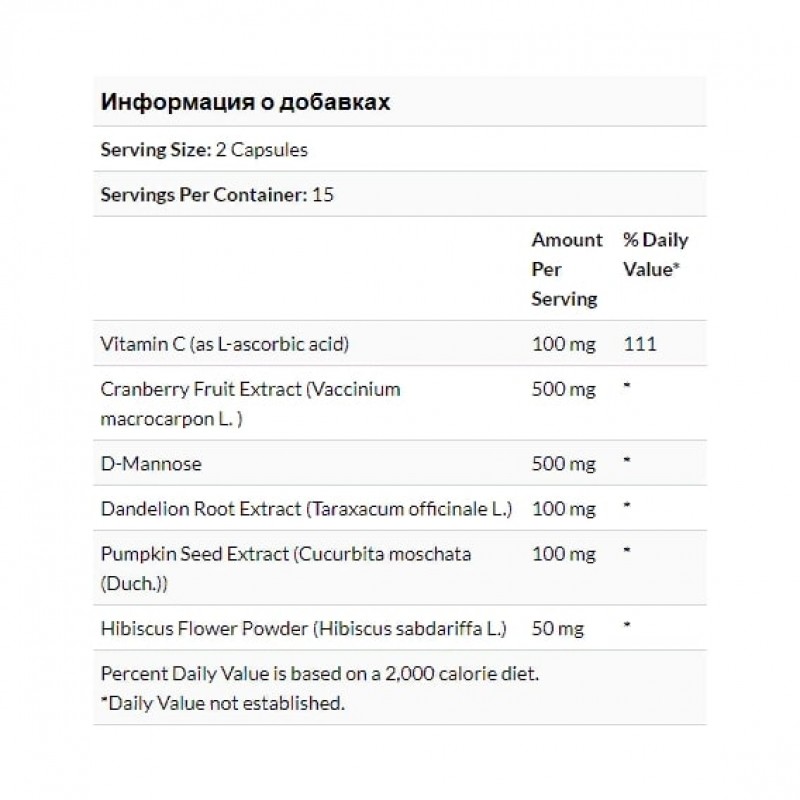Click the "% Daily Value*" column header
The width and height of the screenshot is (800, 800).
[655, 255]
